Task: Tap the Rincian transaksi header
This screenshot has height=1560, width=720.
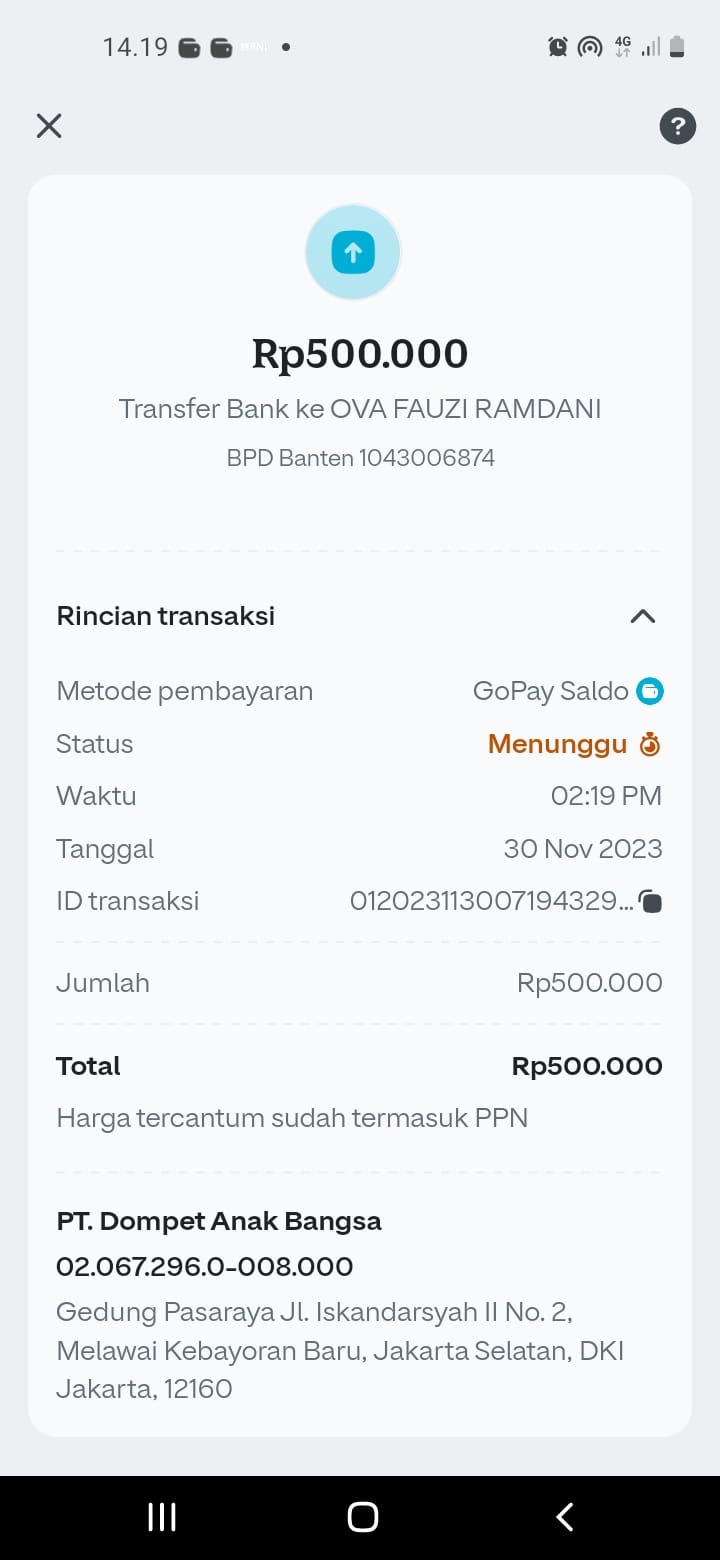Action: (166, 616)
